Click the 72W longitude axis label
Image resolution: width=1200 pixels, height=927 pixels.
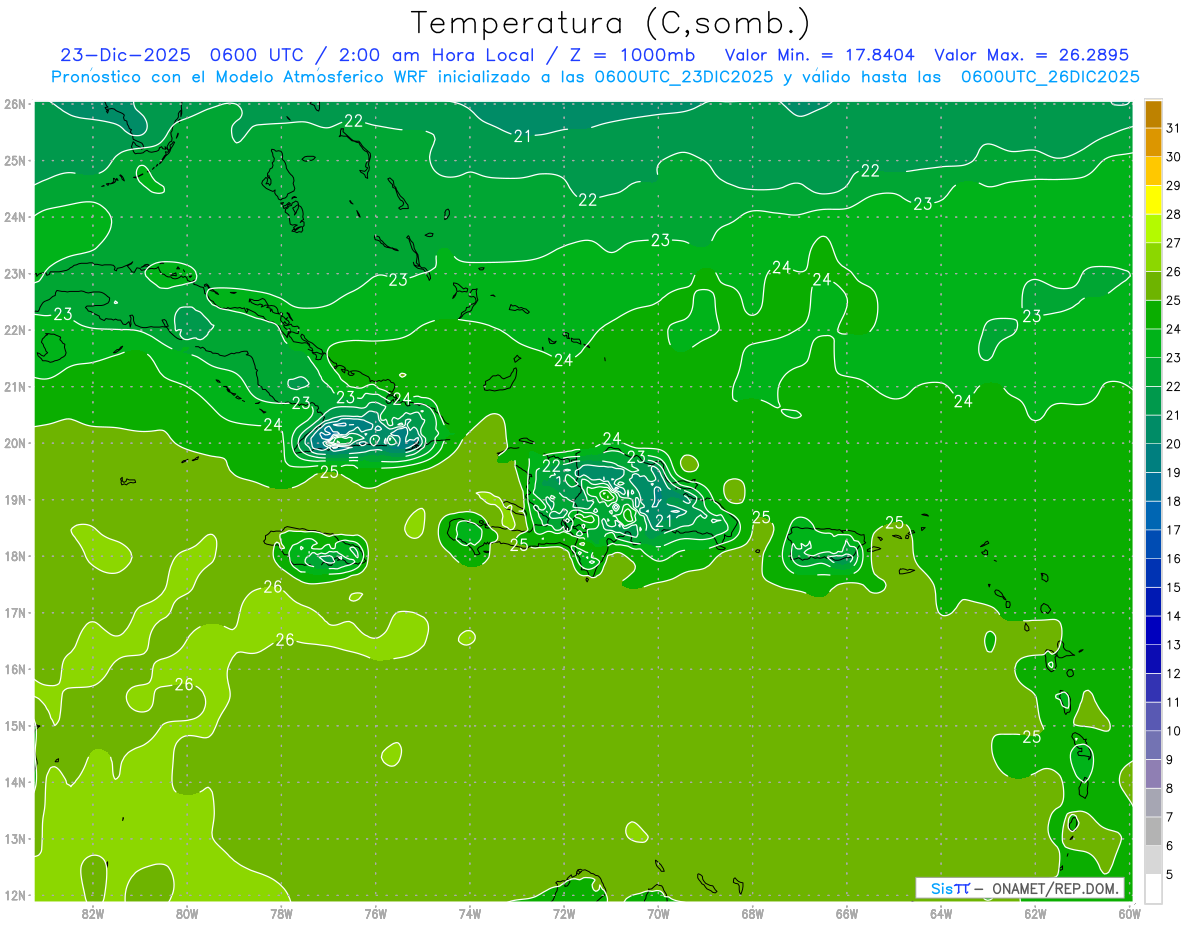(x=564, y=913)
